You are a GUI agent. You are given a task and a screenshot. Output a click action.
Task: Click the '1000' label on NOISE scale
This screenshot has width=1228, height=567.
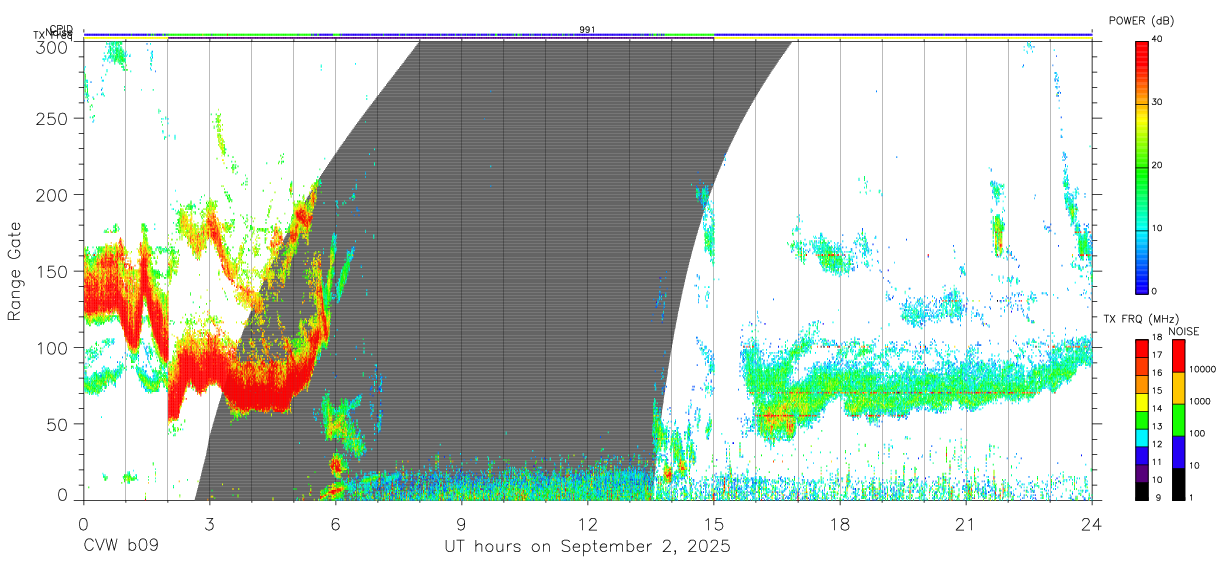click(x=1199, y=402)
